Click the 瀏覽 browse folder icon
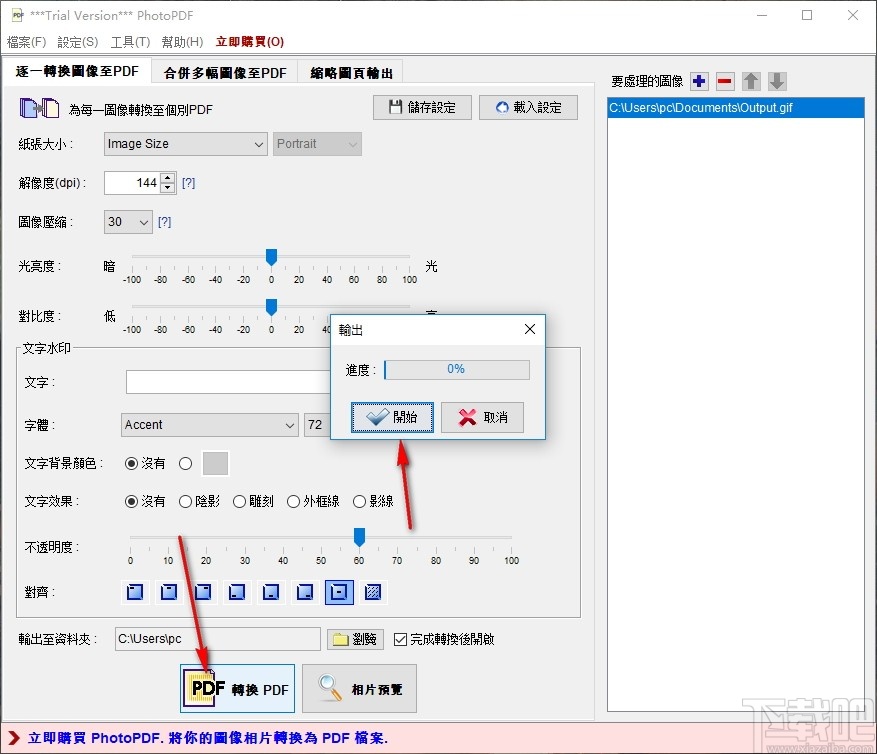Viewport: 877px width, 754px height. coord(355,639)
